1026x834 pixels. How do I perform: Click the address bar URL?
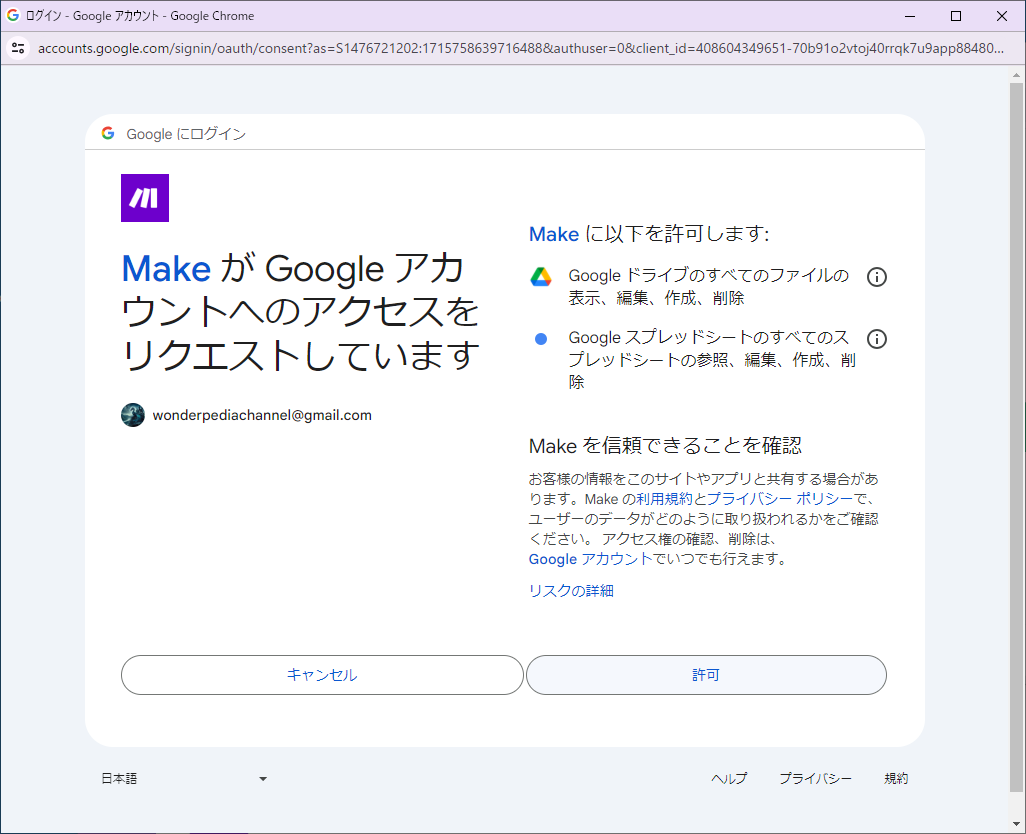pos(521,48)
